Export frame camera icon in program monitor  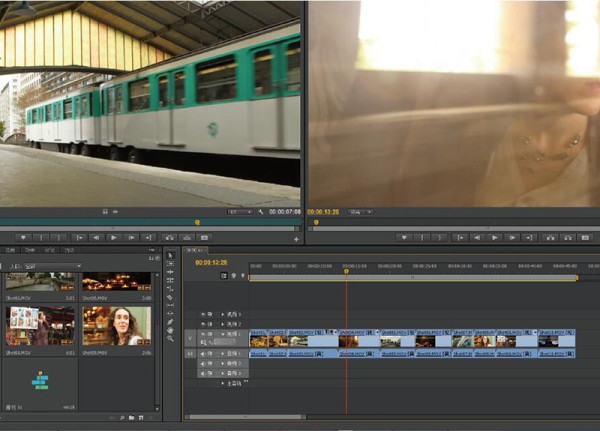(x=585, y=238)
